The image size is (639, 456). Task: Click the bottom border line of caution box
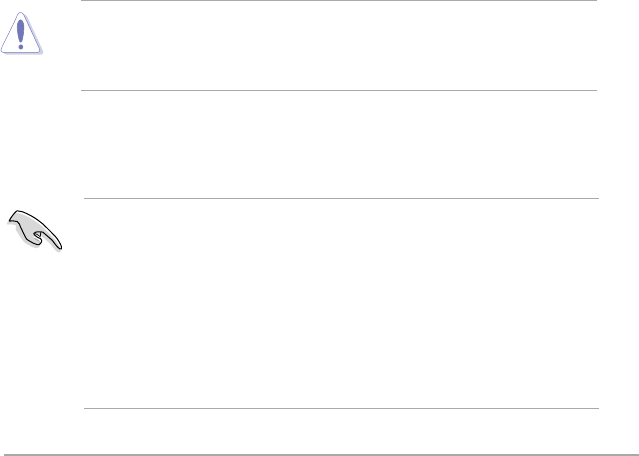click(x=338, y=92)
